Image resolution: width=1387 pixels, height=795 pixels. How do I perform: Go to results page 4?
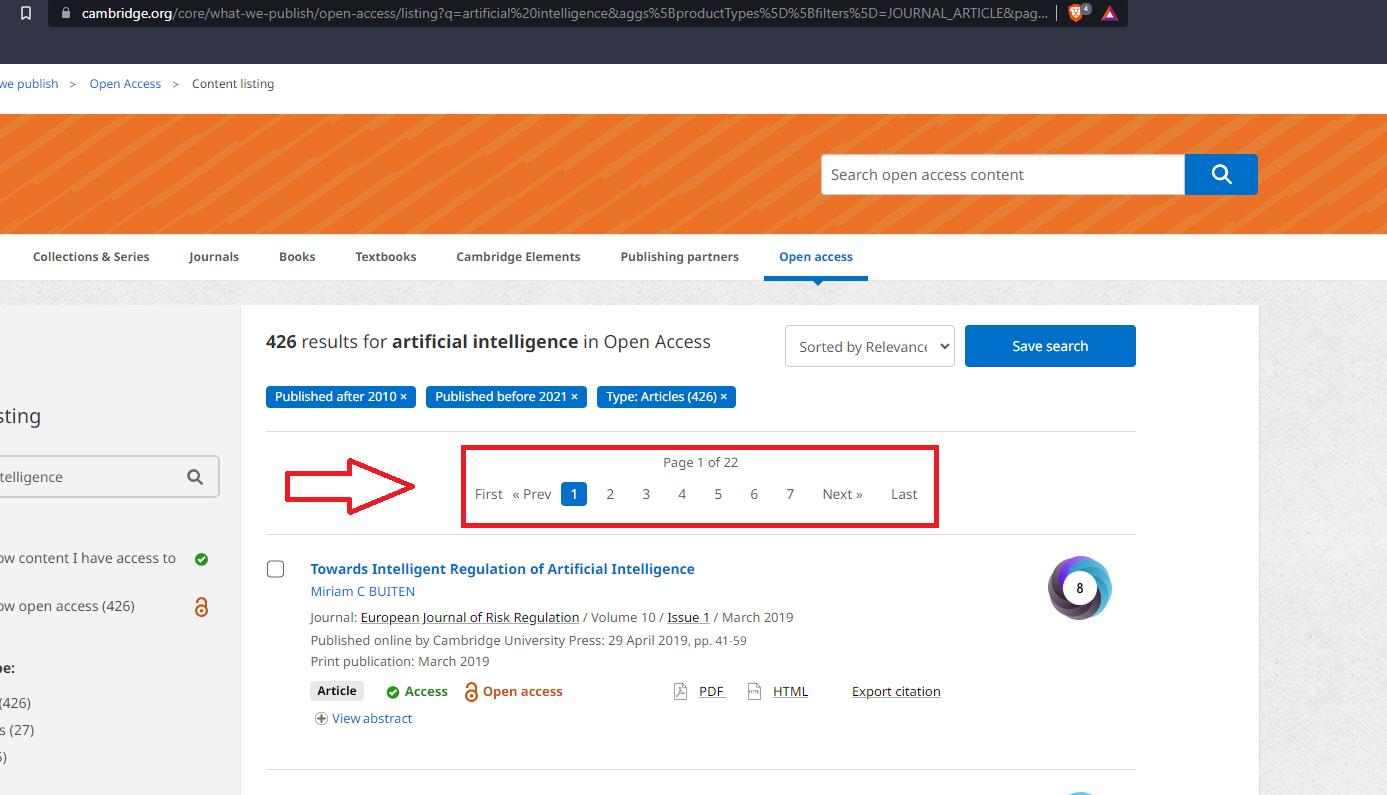pyautogui.click(x=682, y=494)
